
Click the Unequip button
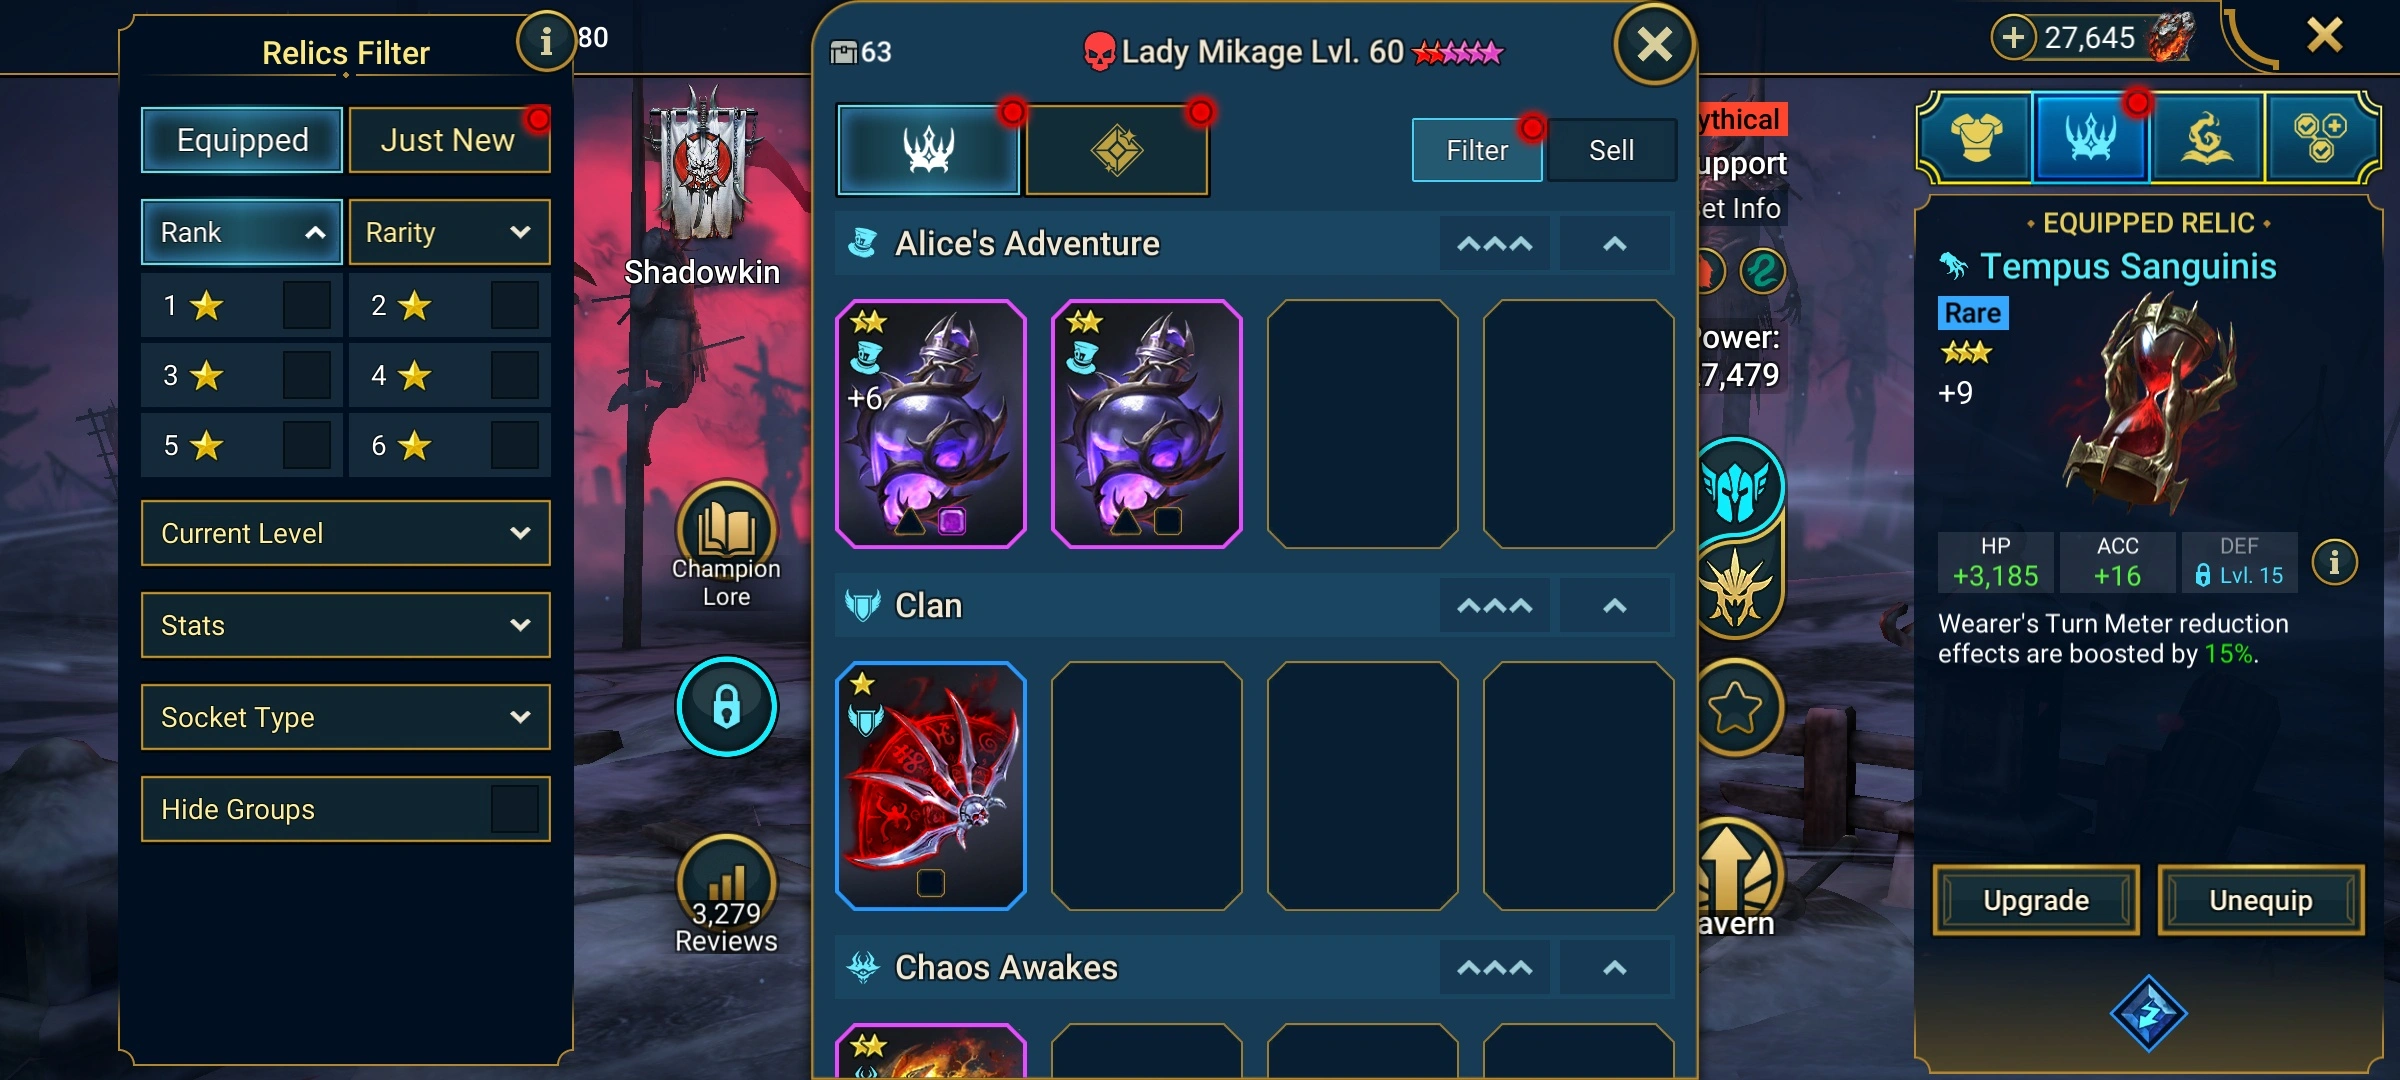2261,901
